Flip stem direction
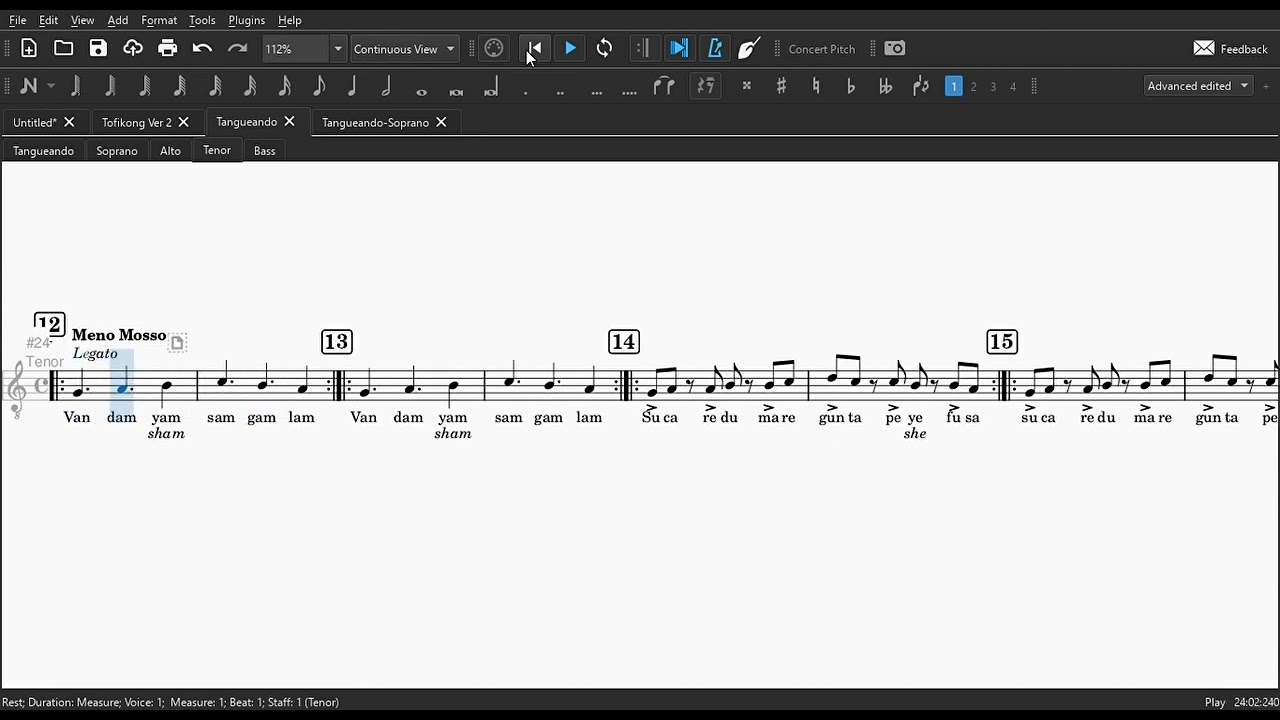The width and height of the screenshot is (1280, 720). tap(921, 87)
